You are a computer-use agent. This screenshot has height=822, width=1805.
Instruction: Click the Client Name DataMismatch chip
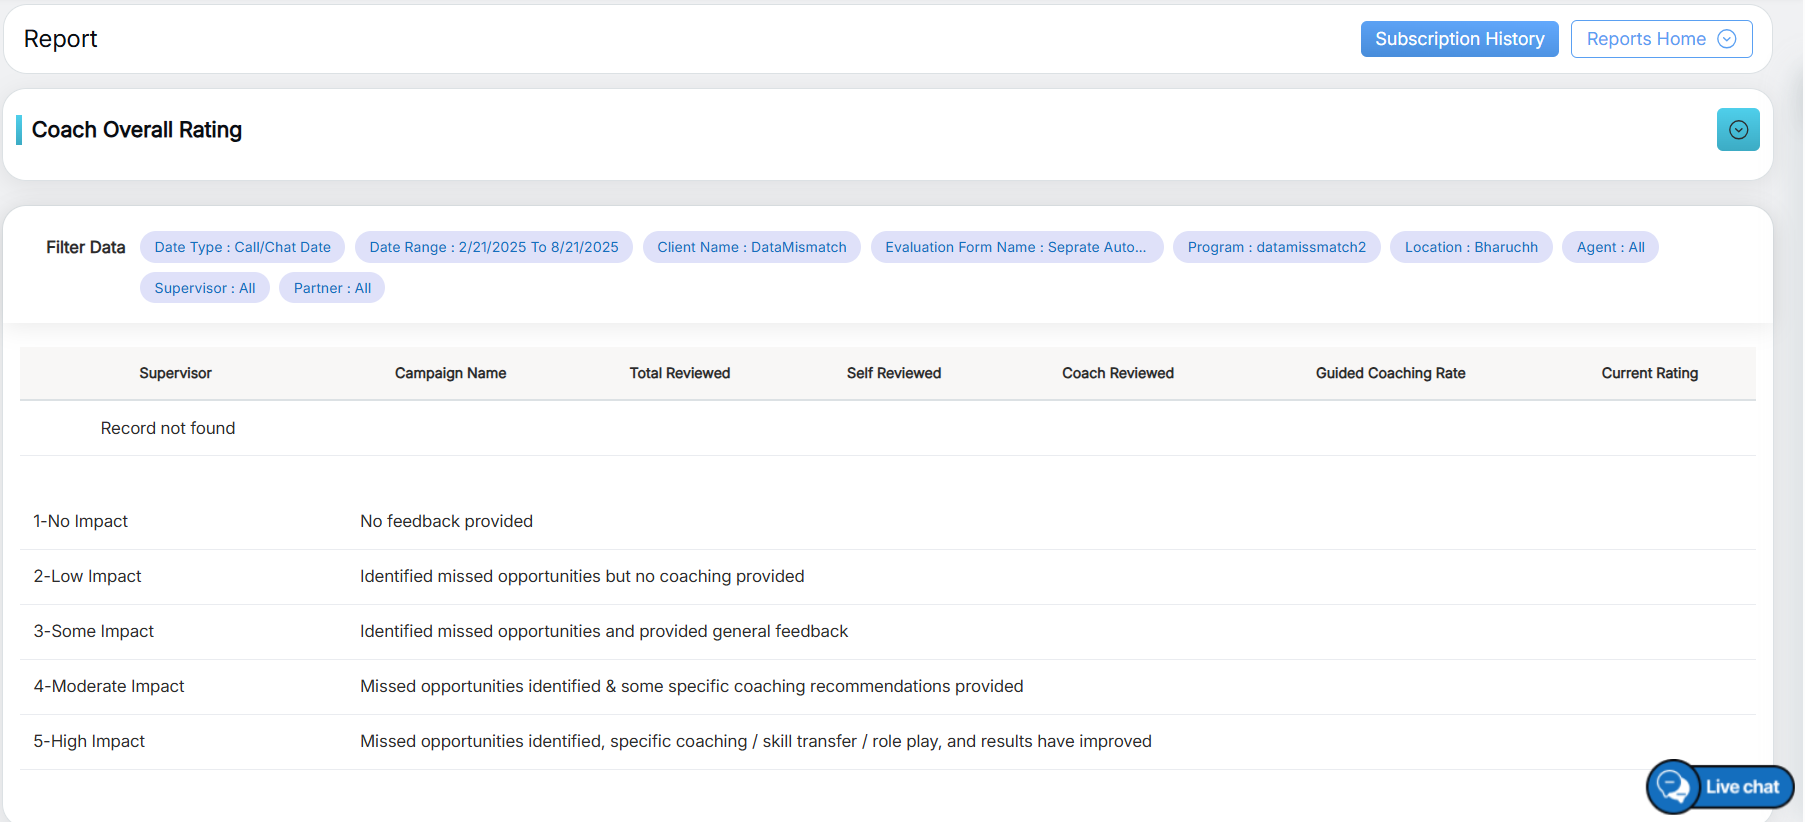[x=751, y=247]
